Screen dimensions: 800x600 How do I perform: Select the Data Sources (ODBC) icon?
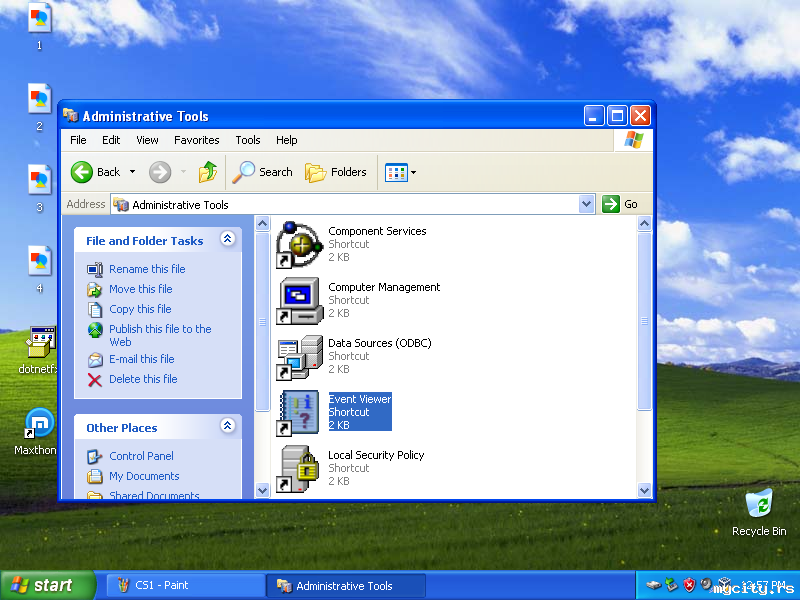click(x=298, y=357)
